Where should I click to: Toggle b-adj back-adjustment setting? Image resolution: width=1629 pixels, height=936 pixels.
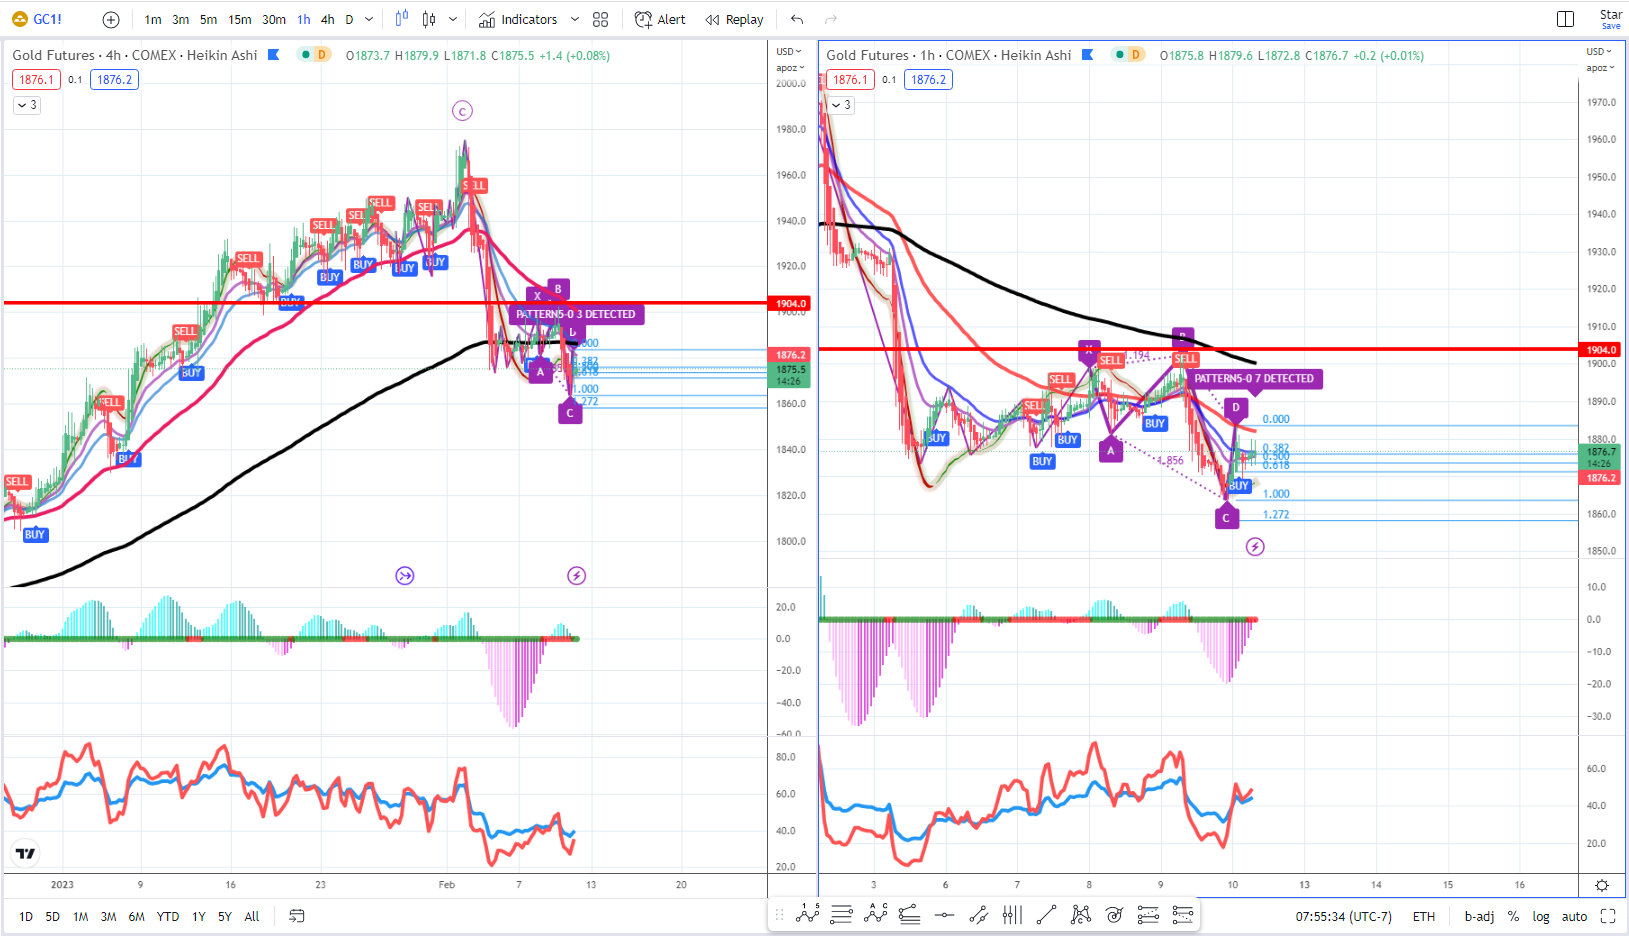pyautogui.click(x=1479, y=916)
